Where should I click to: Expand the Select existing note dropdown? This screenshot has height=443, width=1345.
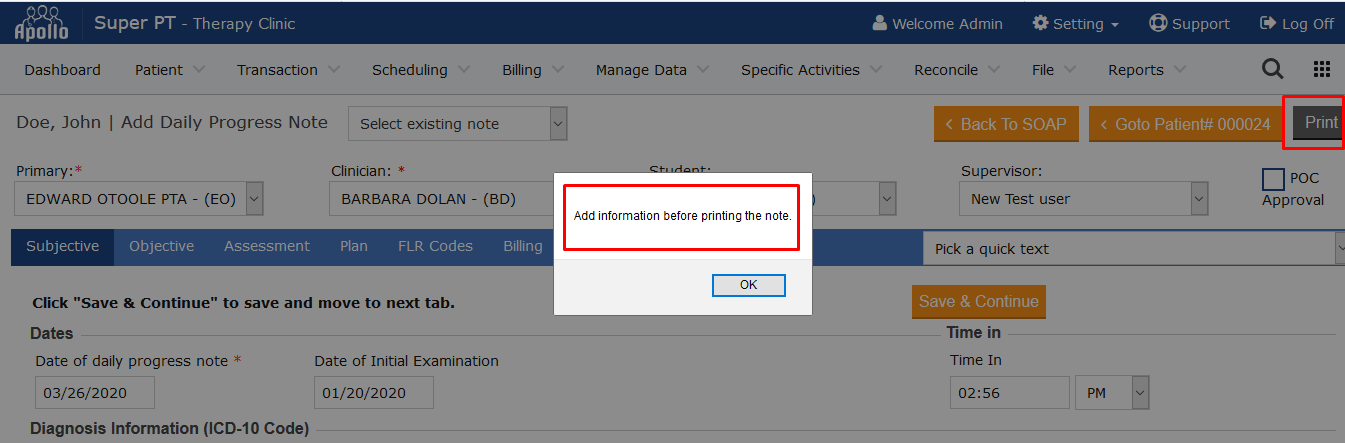pyautogui.click(x=458, y=124)
